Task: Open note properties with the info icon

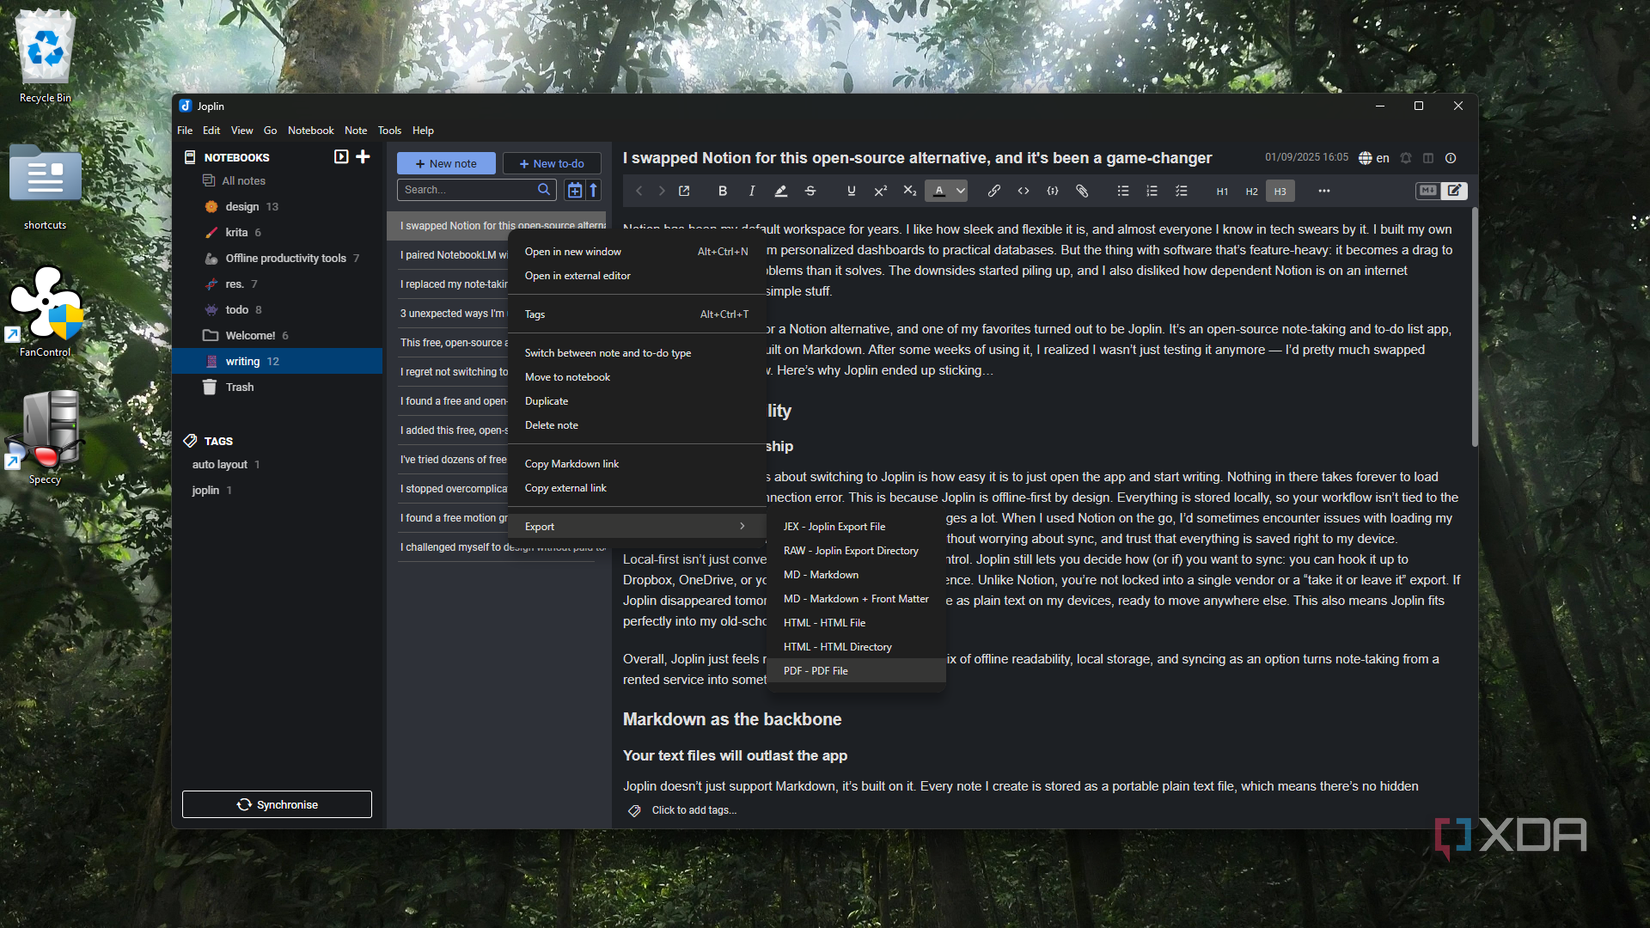Action: click(1450, 158)
